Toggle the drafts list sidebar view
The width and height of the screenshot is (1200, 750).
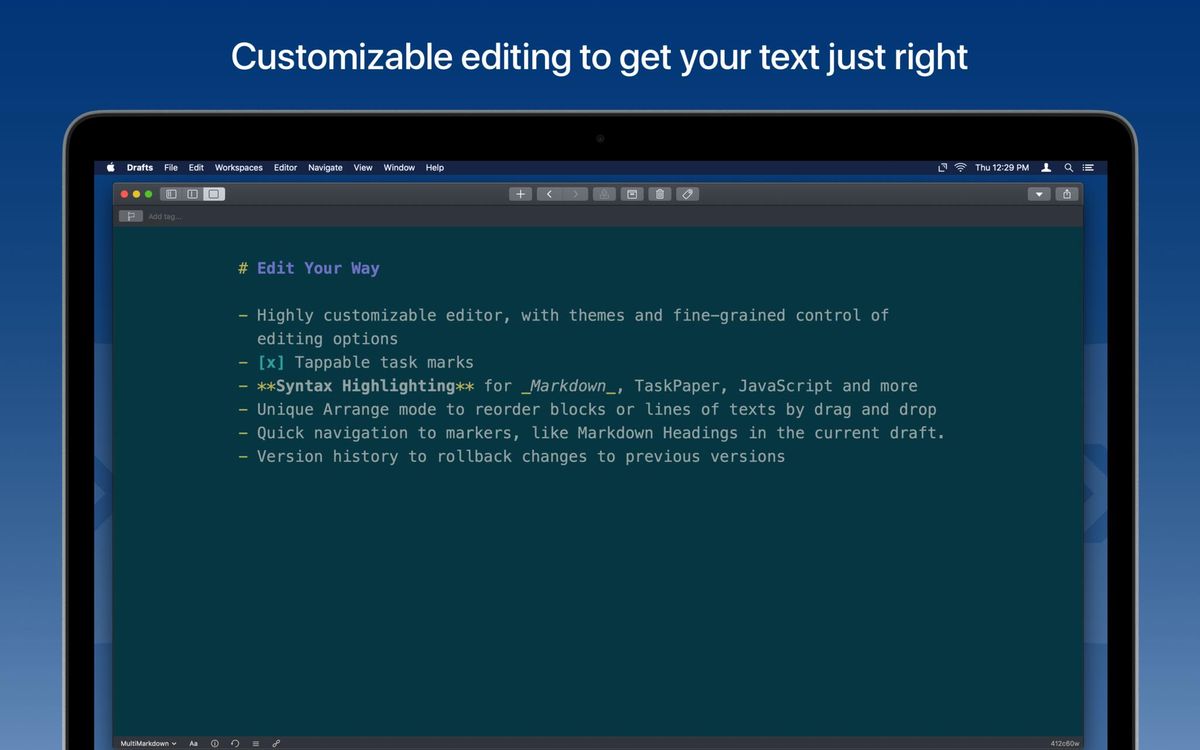[x=170, y=193]
